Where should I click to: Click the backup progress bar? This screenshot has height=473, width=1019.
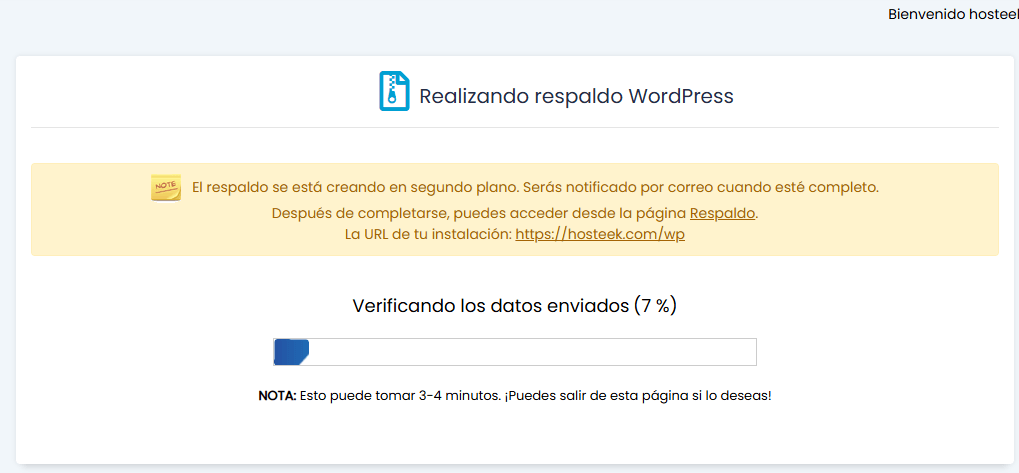515,352
